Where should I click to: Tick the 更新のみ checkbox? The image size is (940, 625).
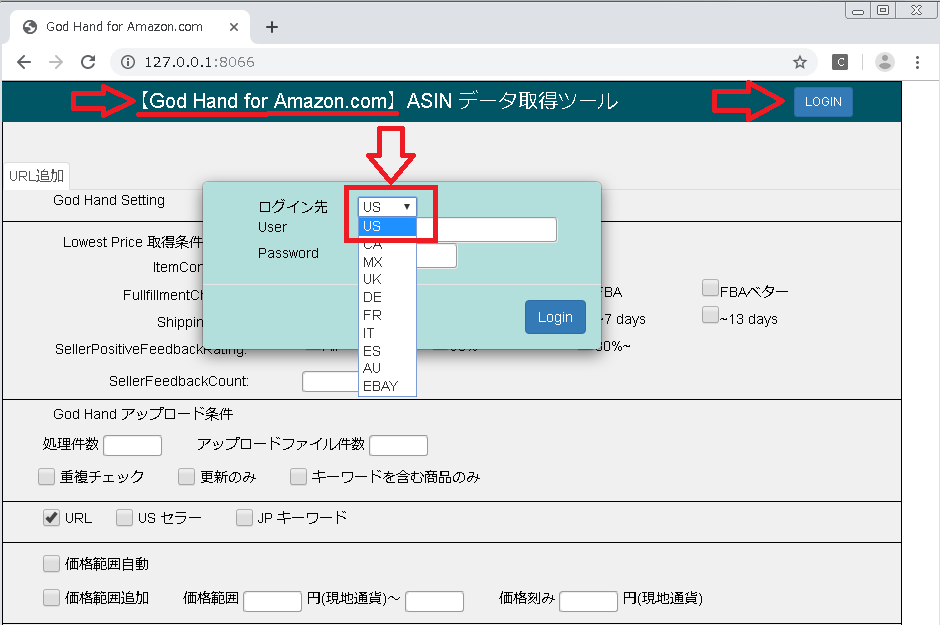186,476
